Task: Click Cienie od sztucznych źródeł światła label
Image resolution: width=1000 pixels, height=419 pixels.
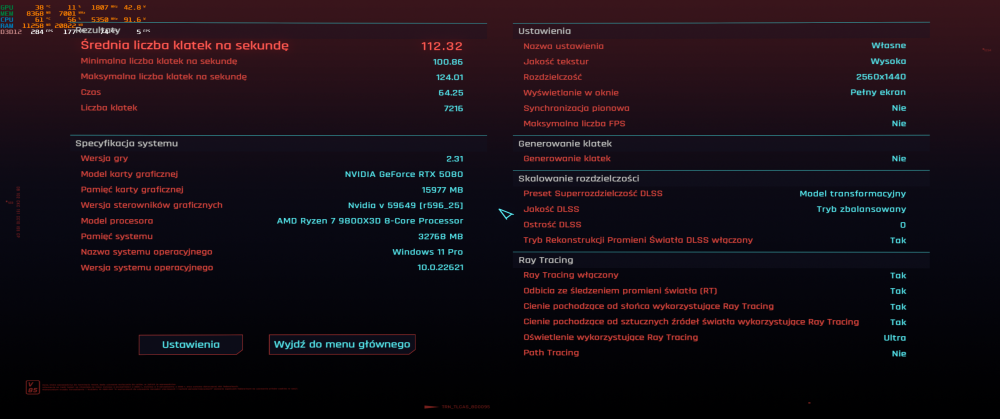Action: click(691, 322)
